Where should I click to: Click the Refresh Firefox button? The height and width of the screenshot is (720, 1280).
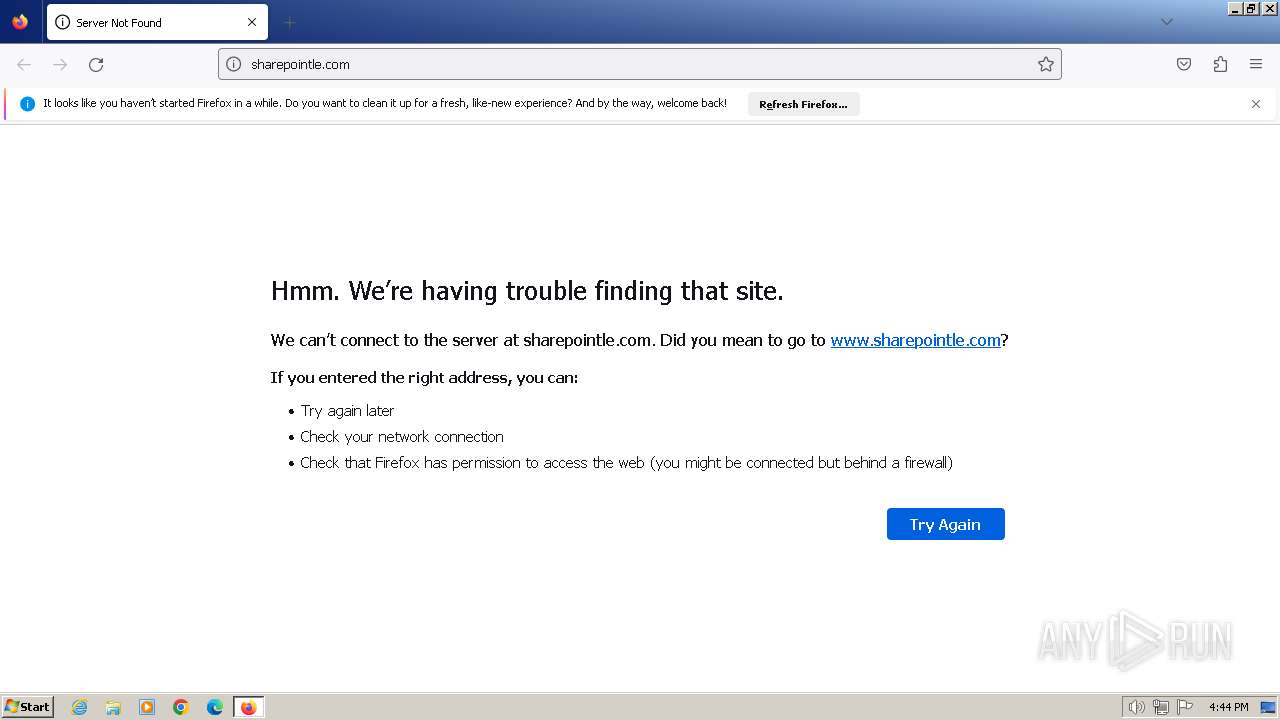(803, 104)
